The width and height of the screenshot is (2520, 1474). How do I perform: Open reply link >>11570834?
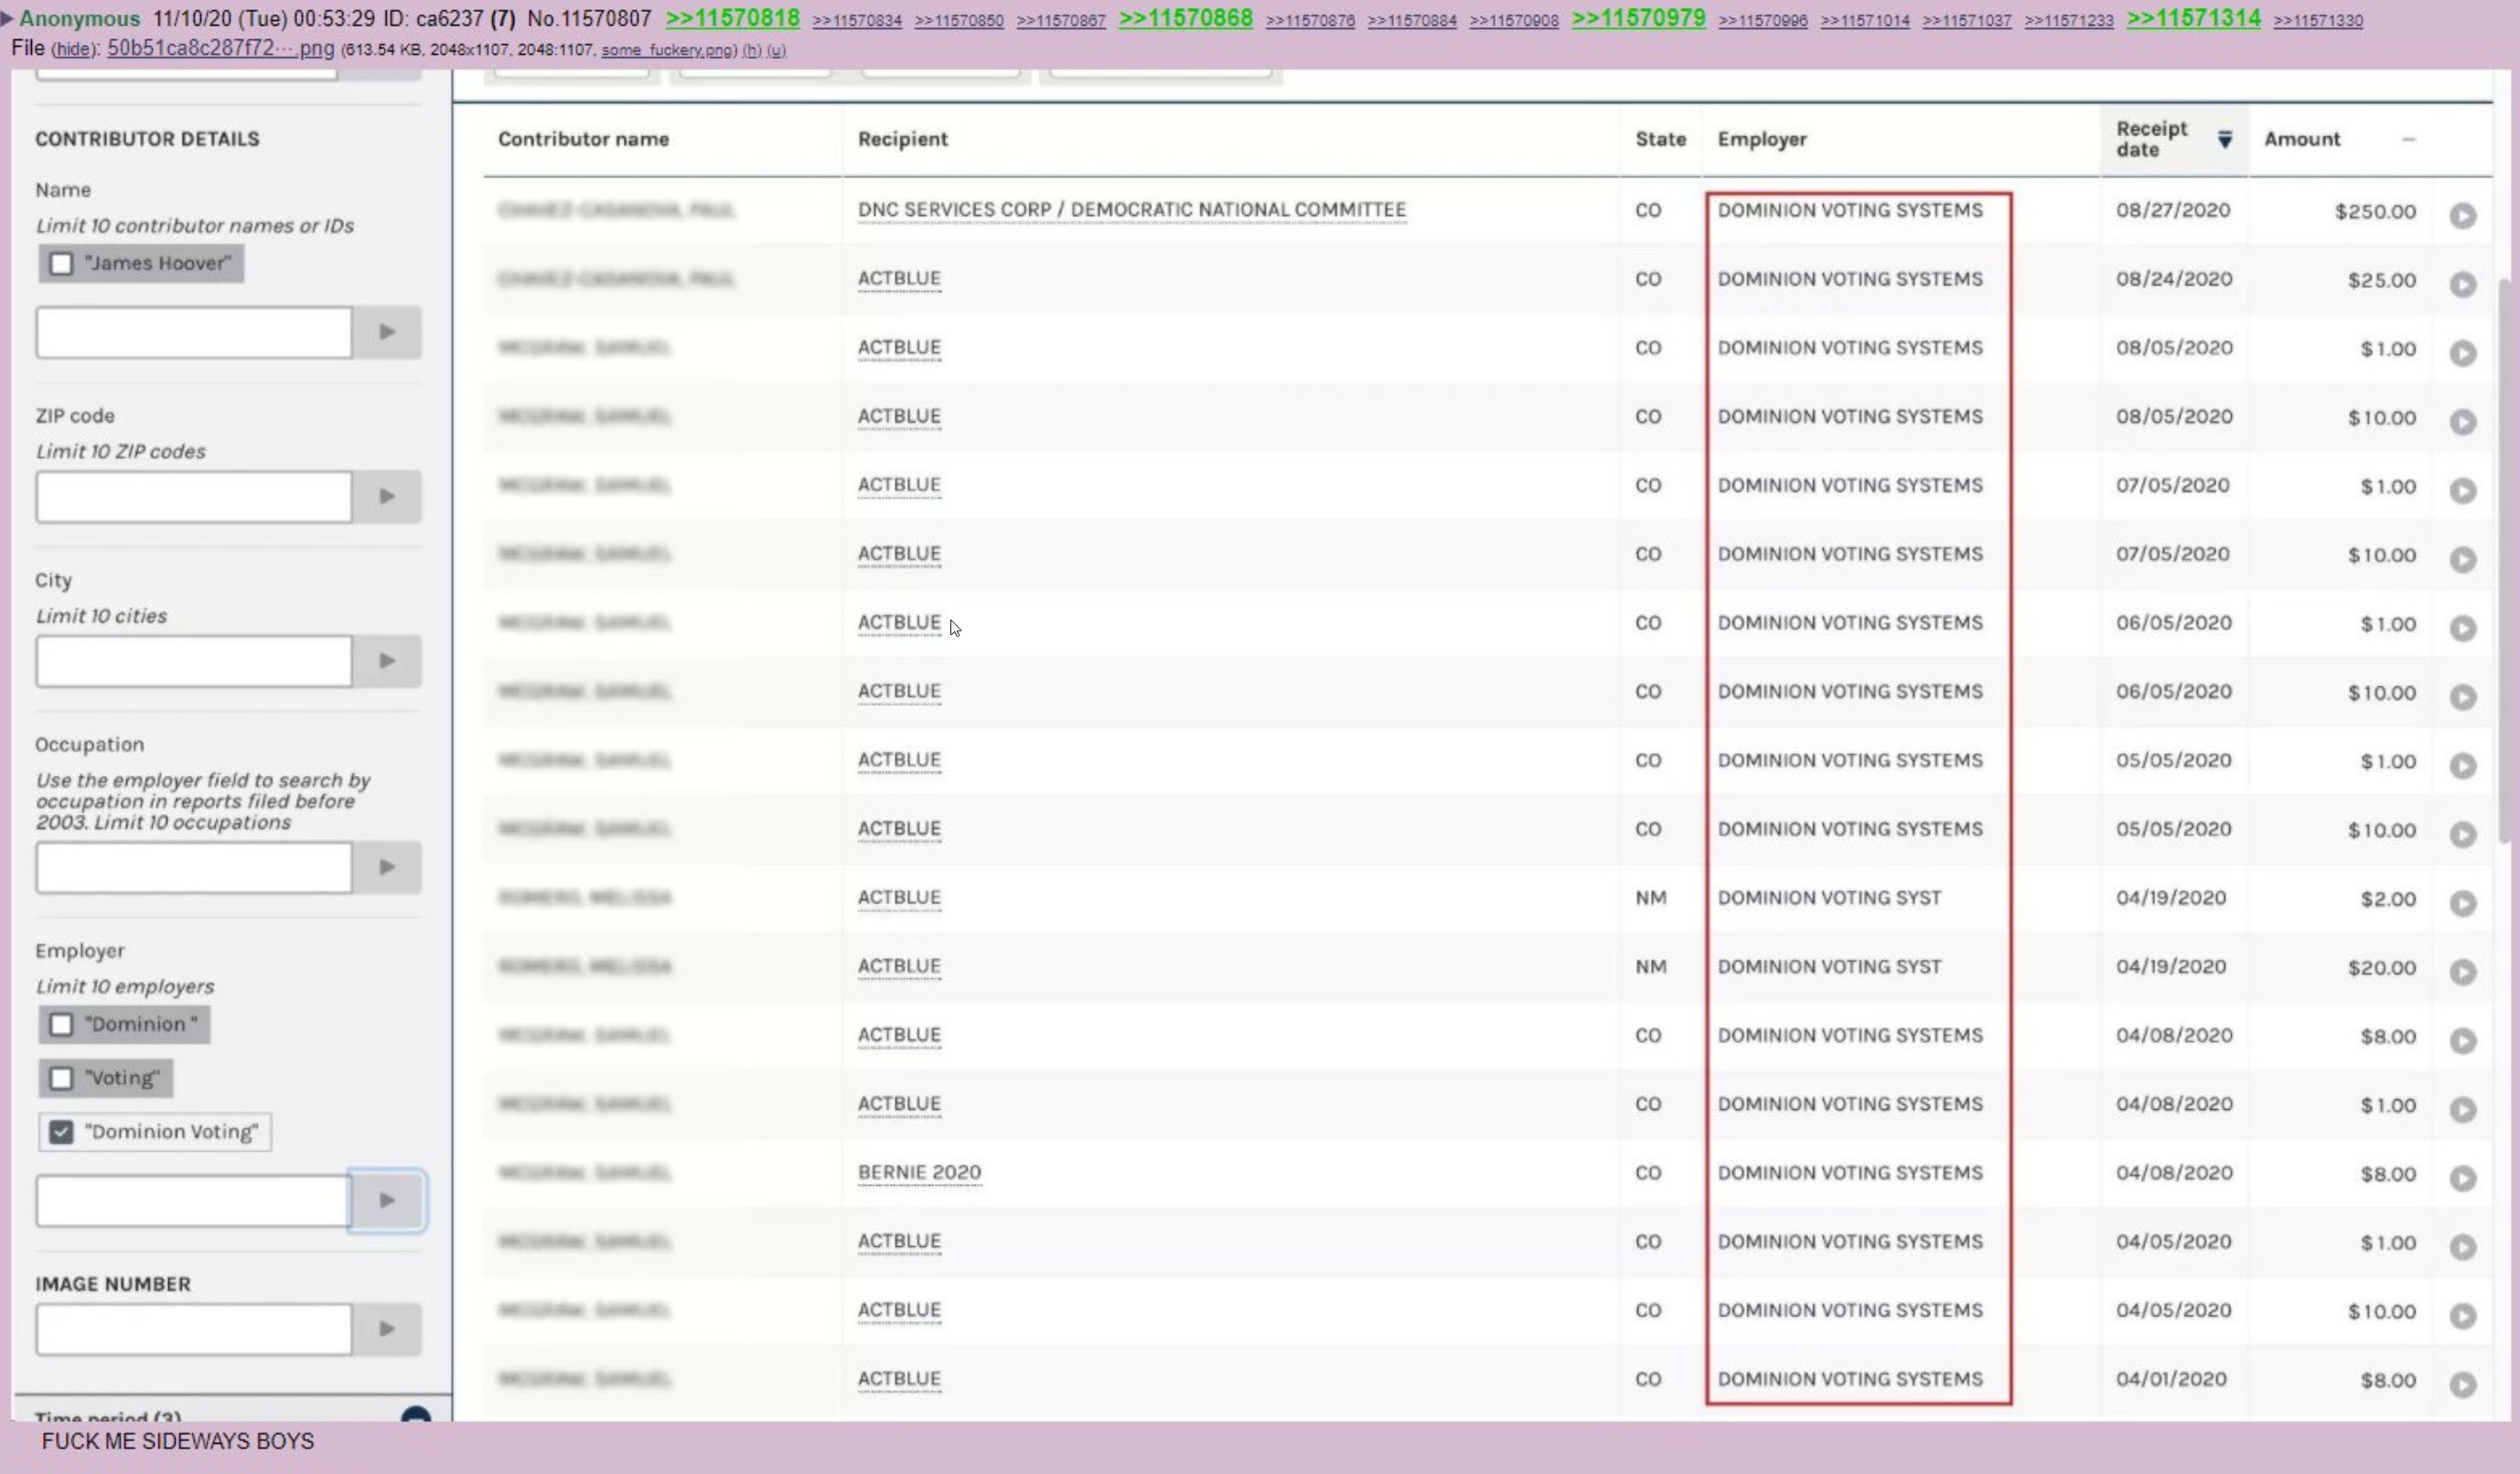[x=857, y=20]
